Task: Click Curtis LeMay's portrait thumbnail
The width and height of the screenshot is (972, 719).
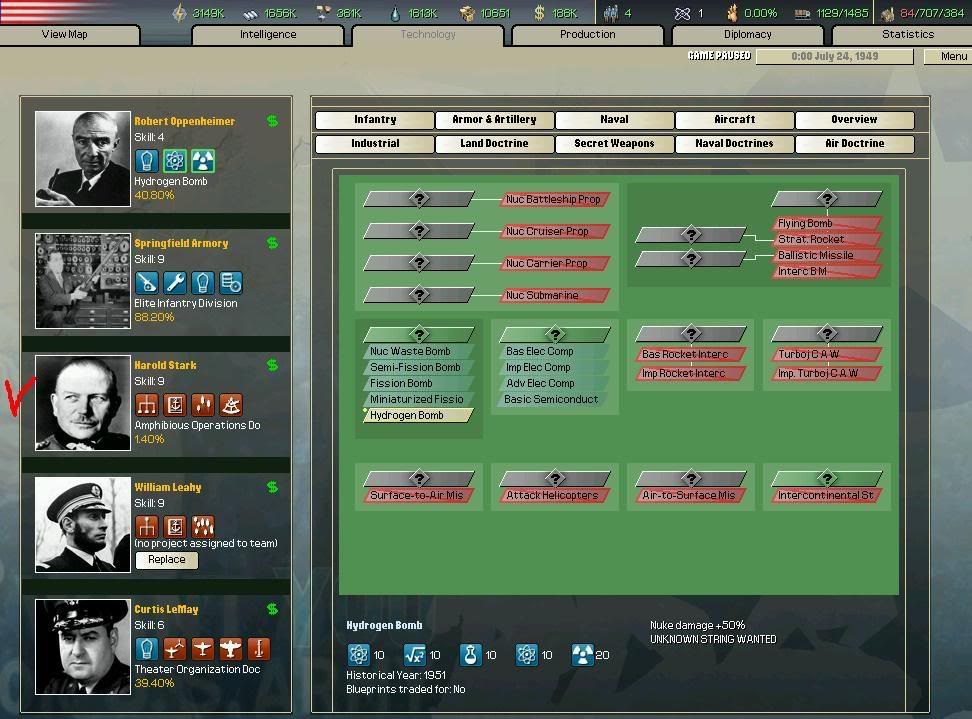Action: (x=82, y=646)
